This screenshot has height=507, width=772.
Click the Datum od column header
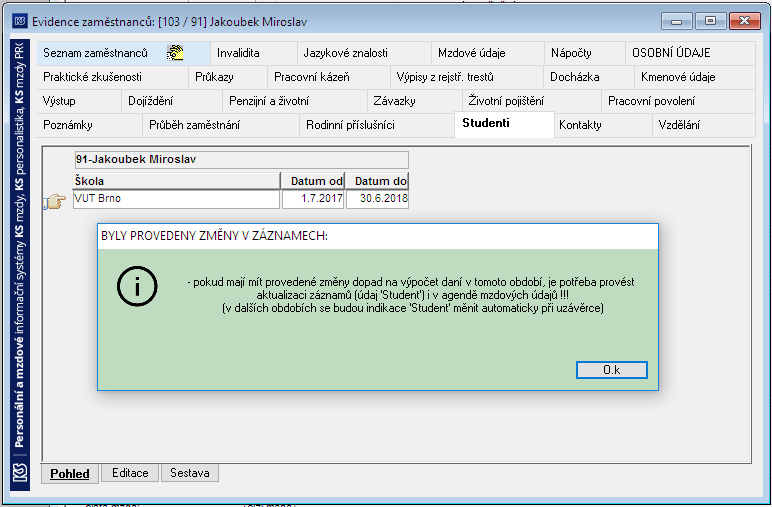pos(313,181)
